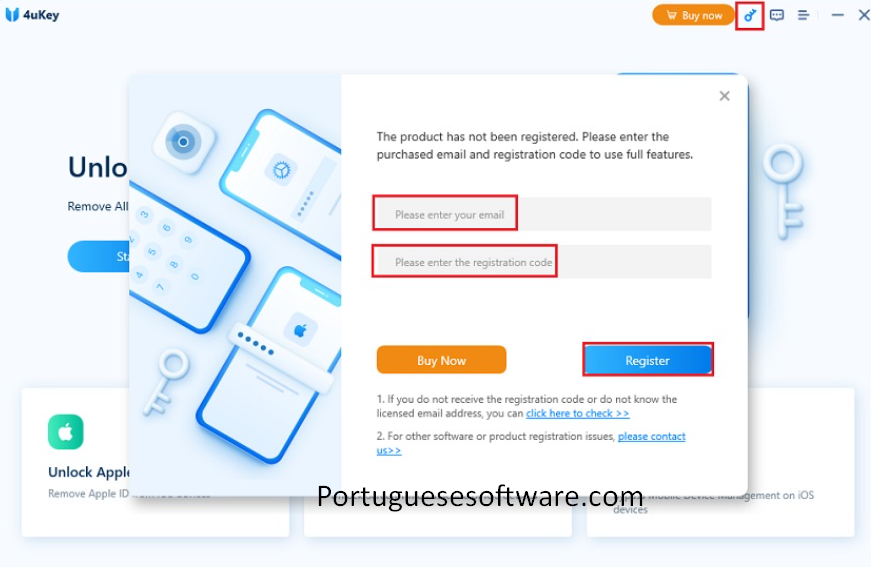
Task: Open the hamburger menu icon
Action: (x=803, y=15)
